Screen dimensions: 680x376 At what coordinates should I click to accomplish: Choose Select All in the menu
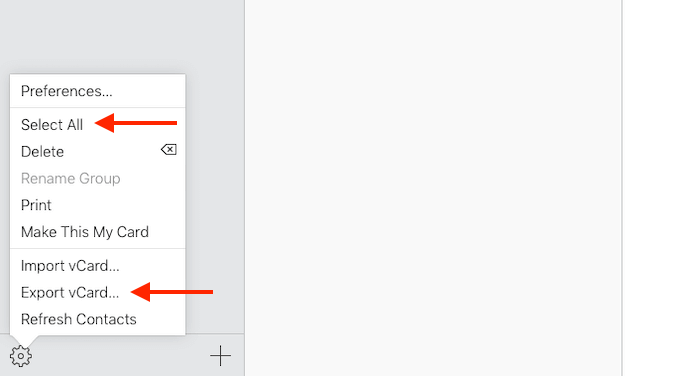click(98, 124)
